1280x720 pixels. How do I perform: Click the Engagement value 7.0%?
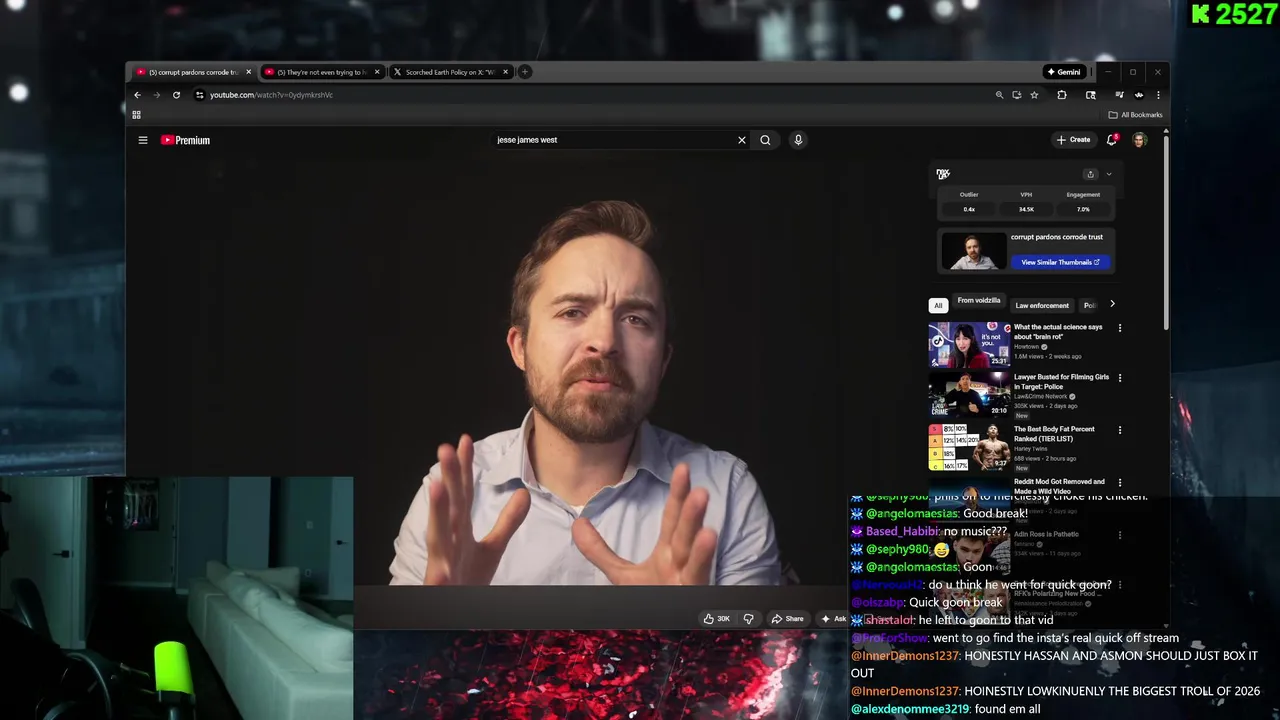(x=1083, y=210)
